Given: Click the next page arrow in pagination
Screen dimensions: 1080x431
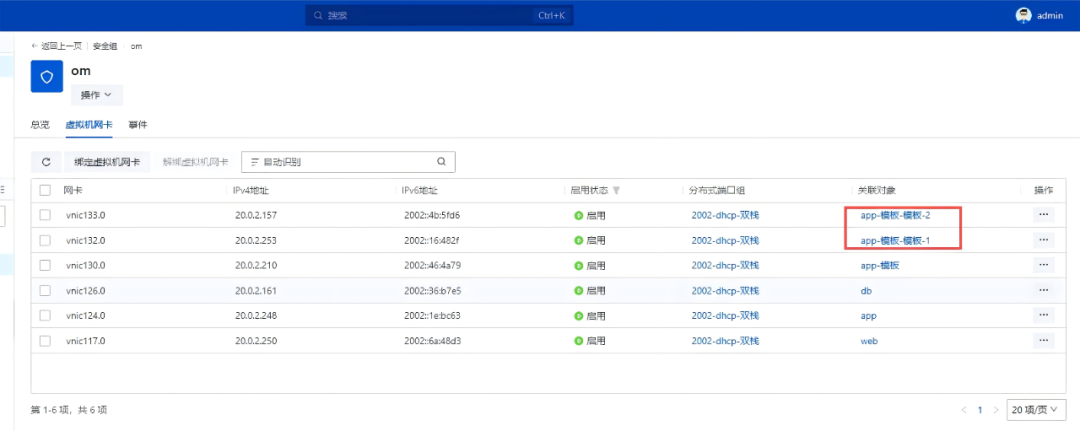Looking at the screenshot, I should (995, 410).
